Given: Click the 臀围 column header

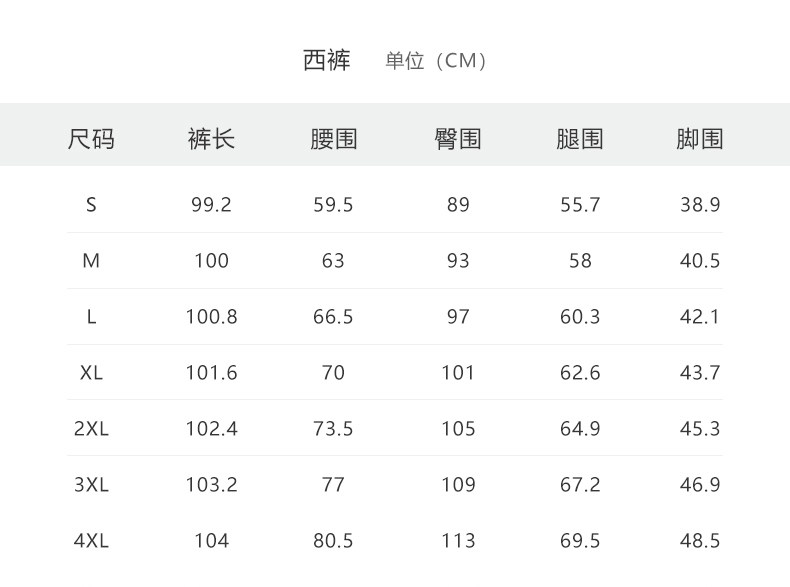Looking at the screenshot, I should coord(458,139).
